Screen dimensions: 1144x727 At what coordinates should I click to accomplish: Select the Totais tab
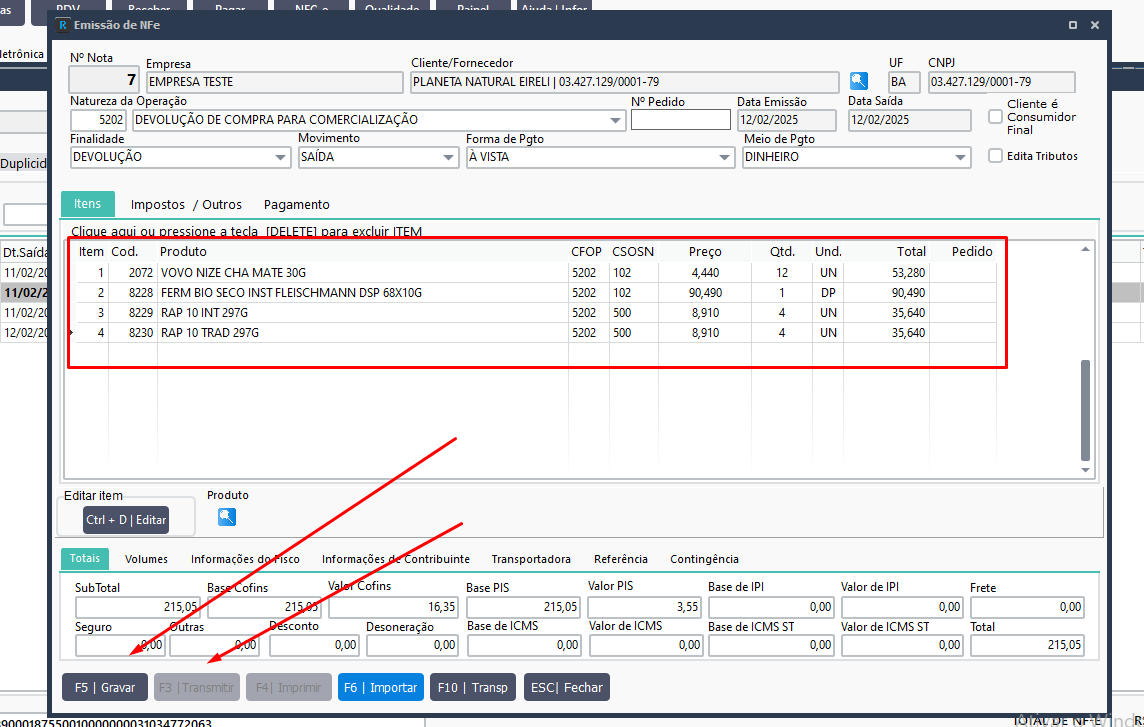pos(85,558)
